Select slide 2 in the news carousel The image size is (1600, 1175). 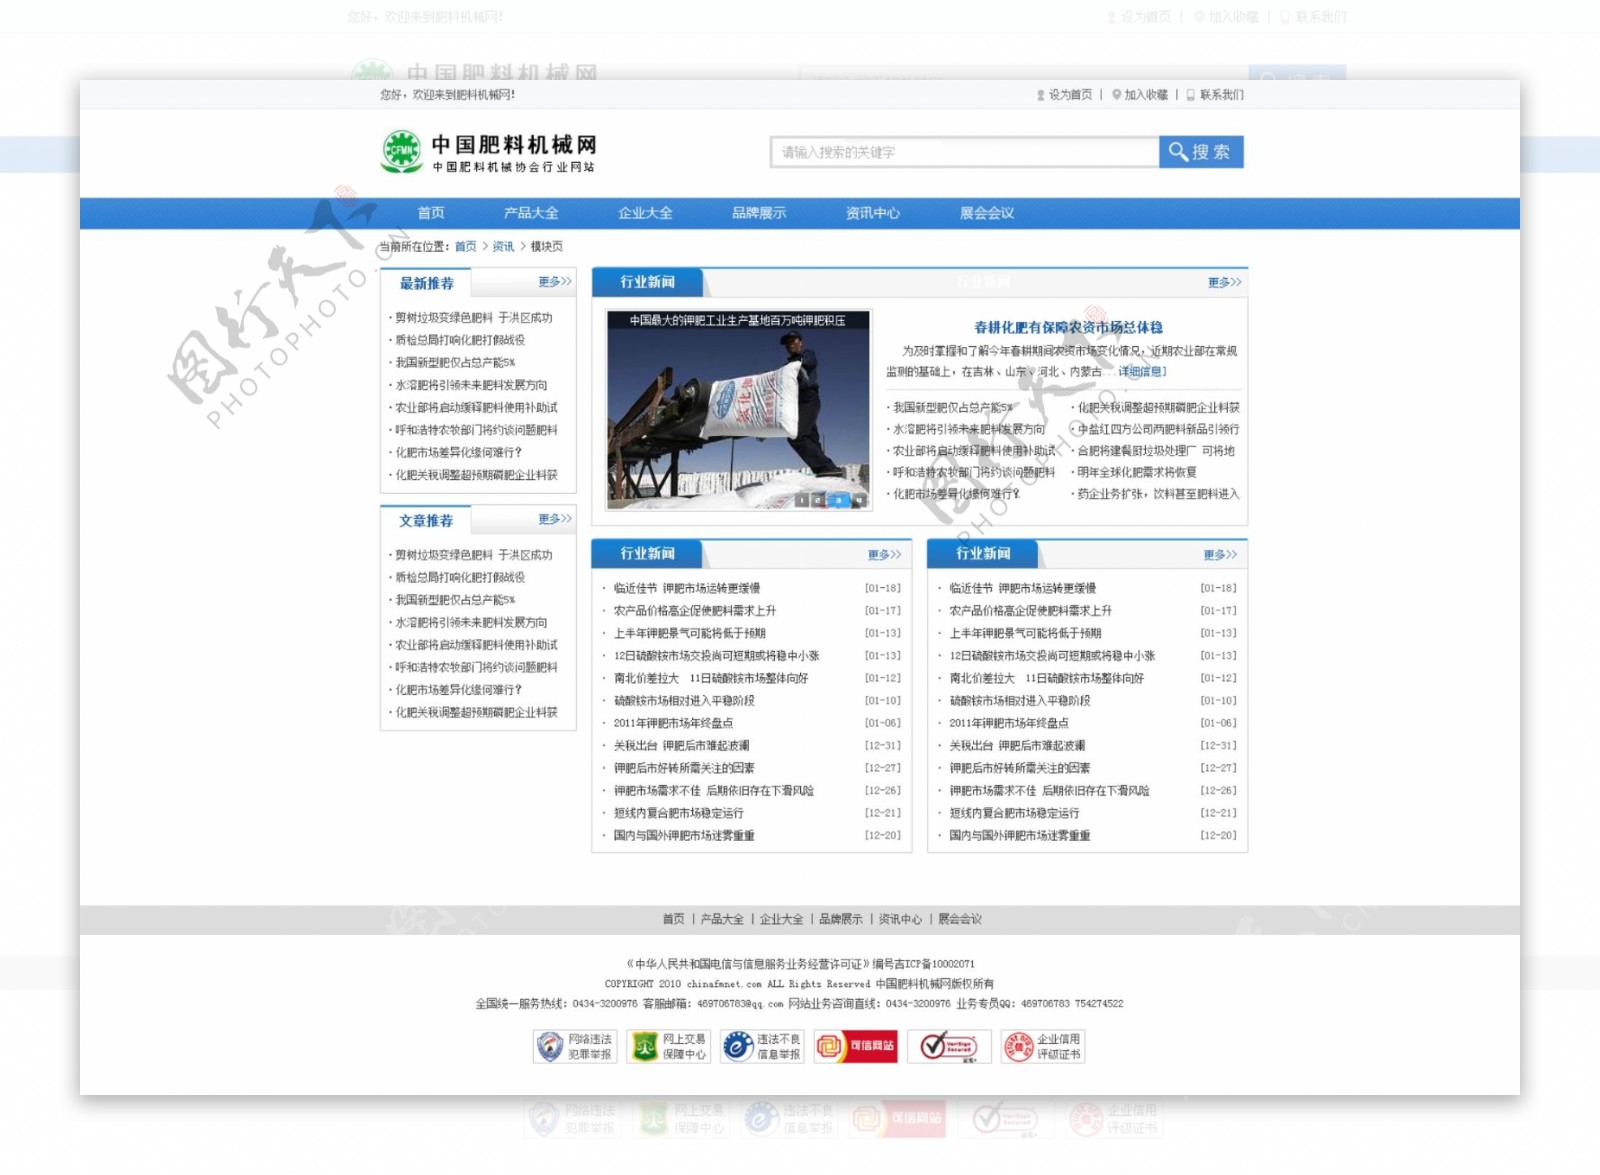coord(818,500)
